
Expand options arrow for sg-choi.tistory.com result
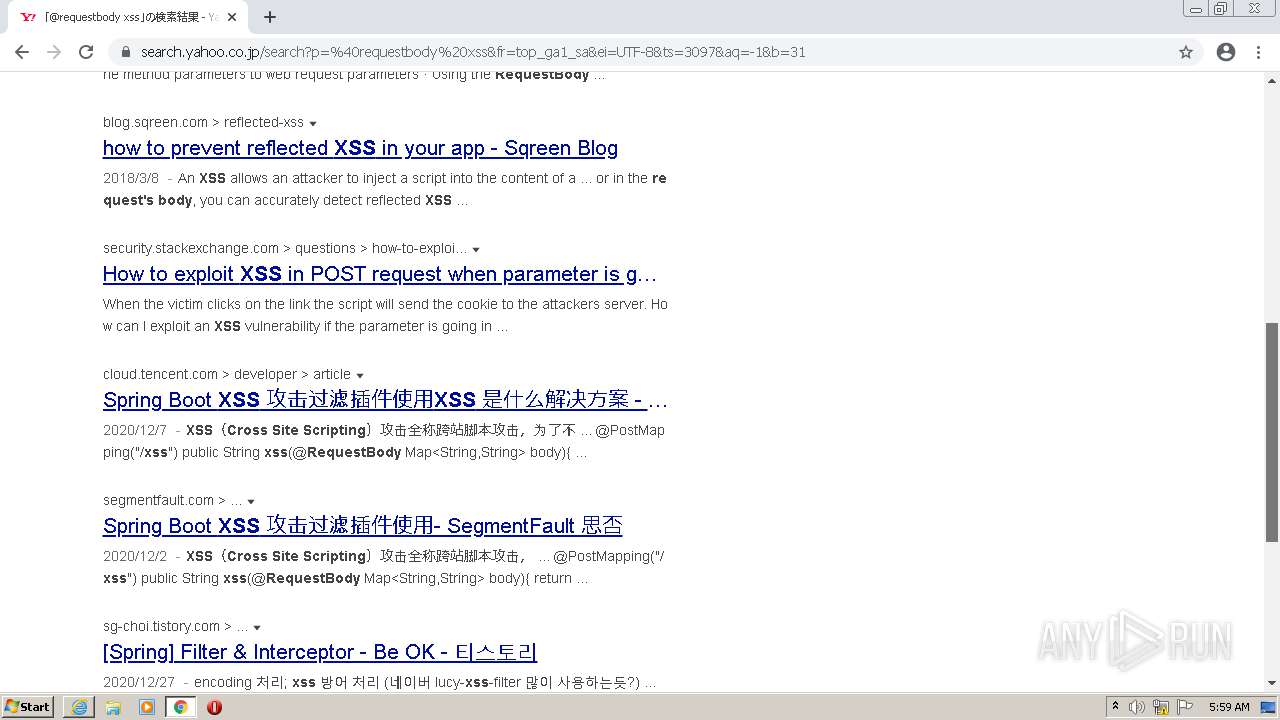pos(257,628)
